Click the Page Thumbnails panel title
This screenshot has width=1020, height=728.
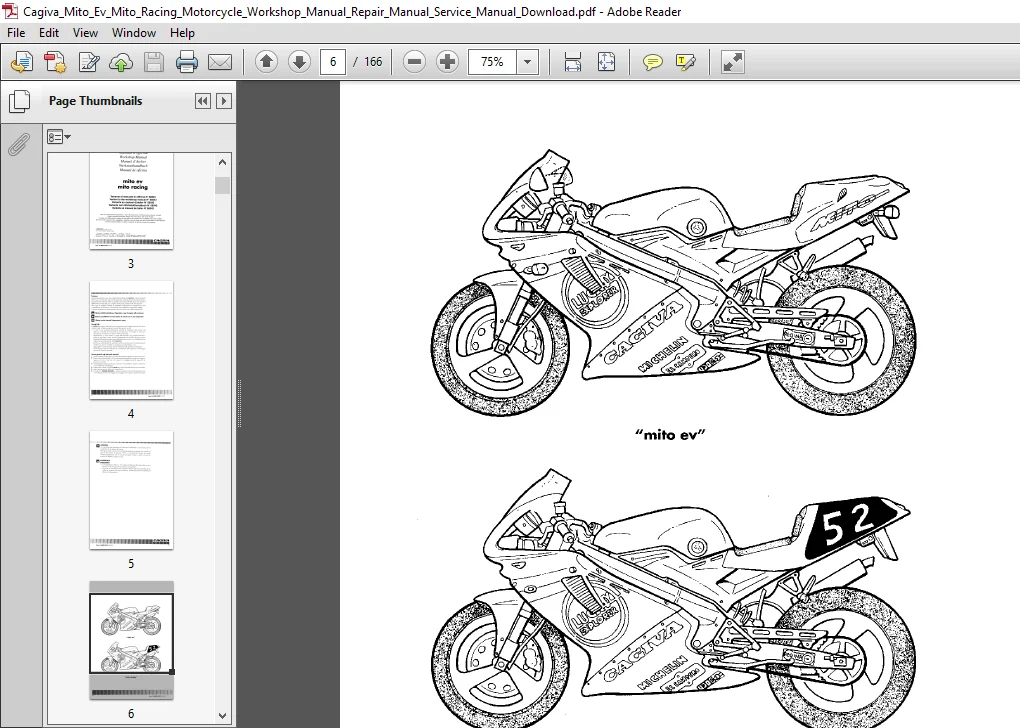click(x=96, y=101)
